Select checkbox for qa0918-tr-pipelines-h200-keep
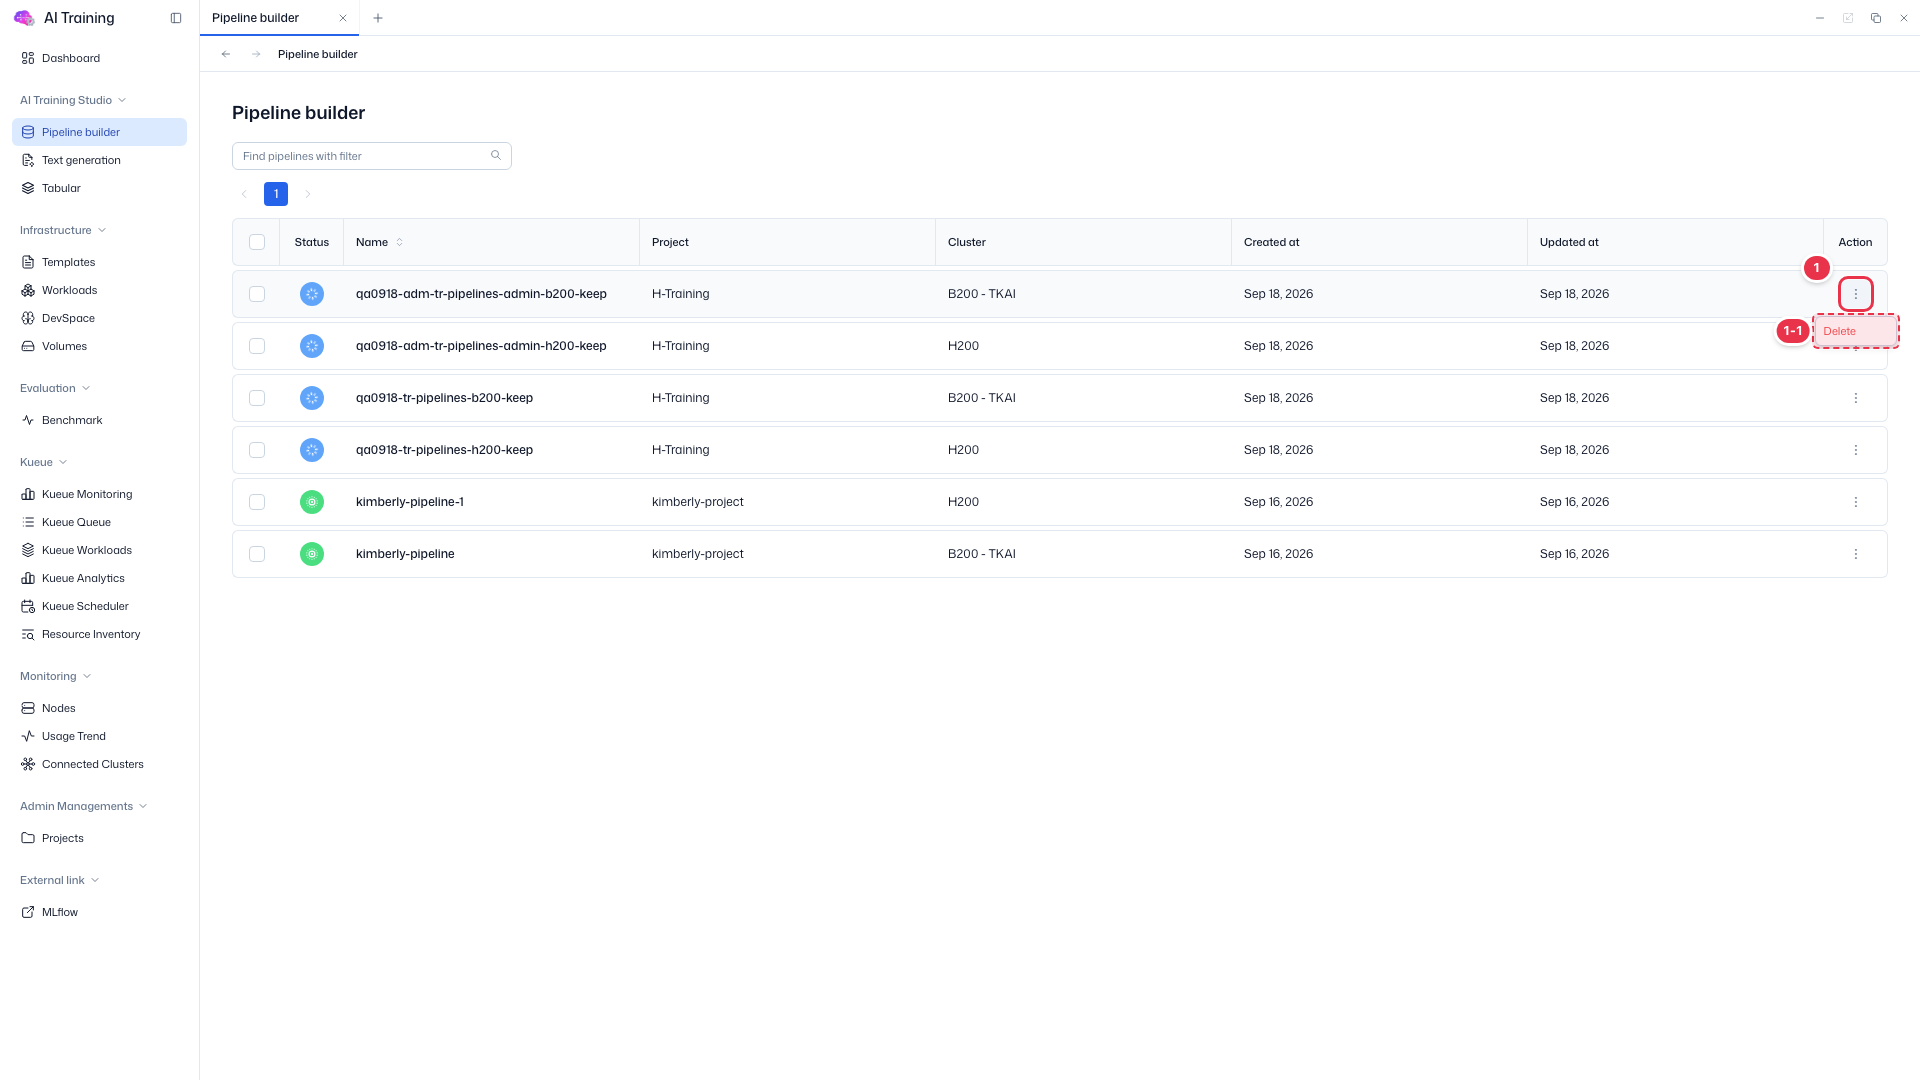1920x1080 pixels. point(257,450)
